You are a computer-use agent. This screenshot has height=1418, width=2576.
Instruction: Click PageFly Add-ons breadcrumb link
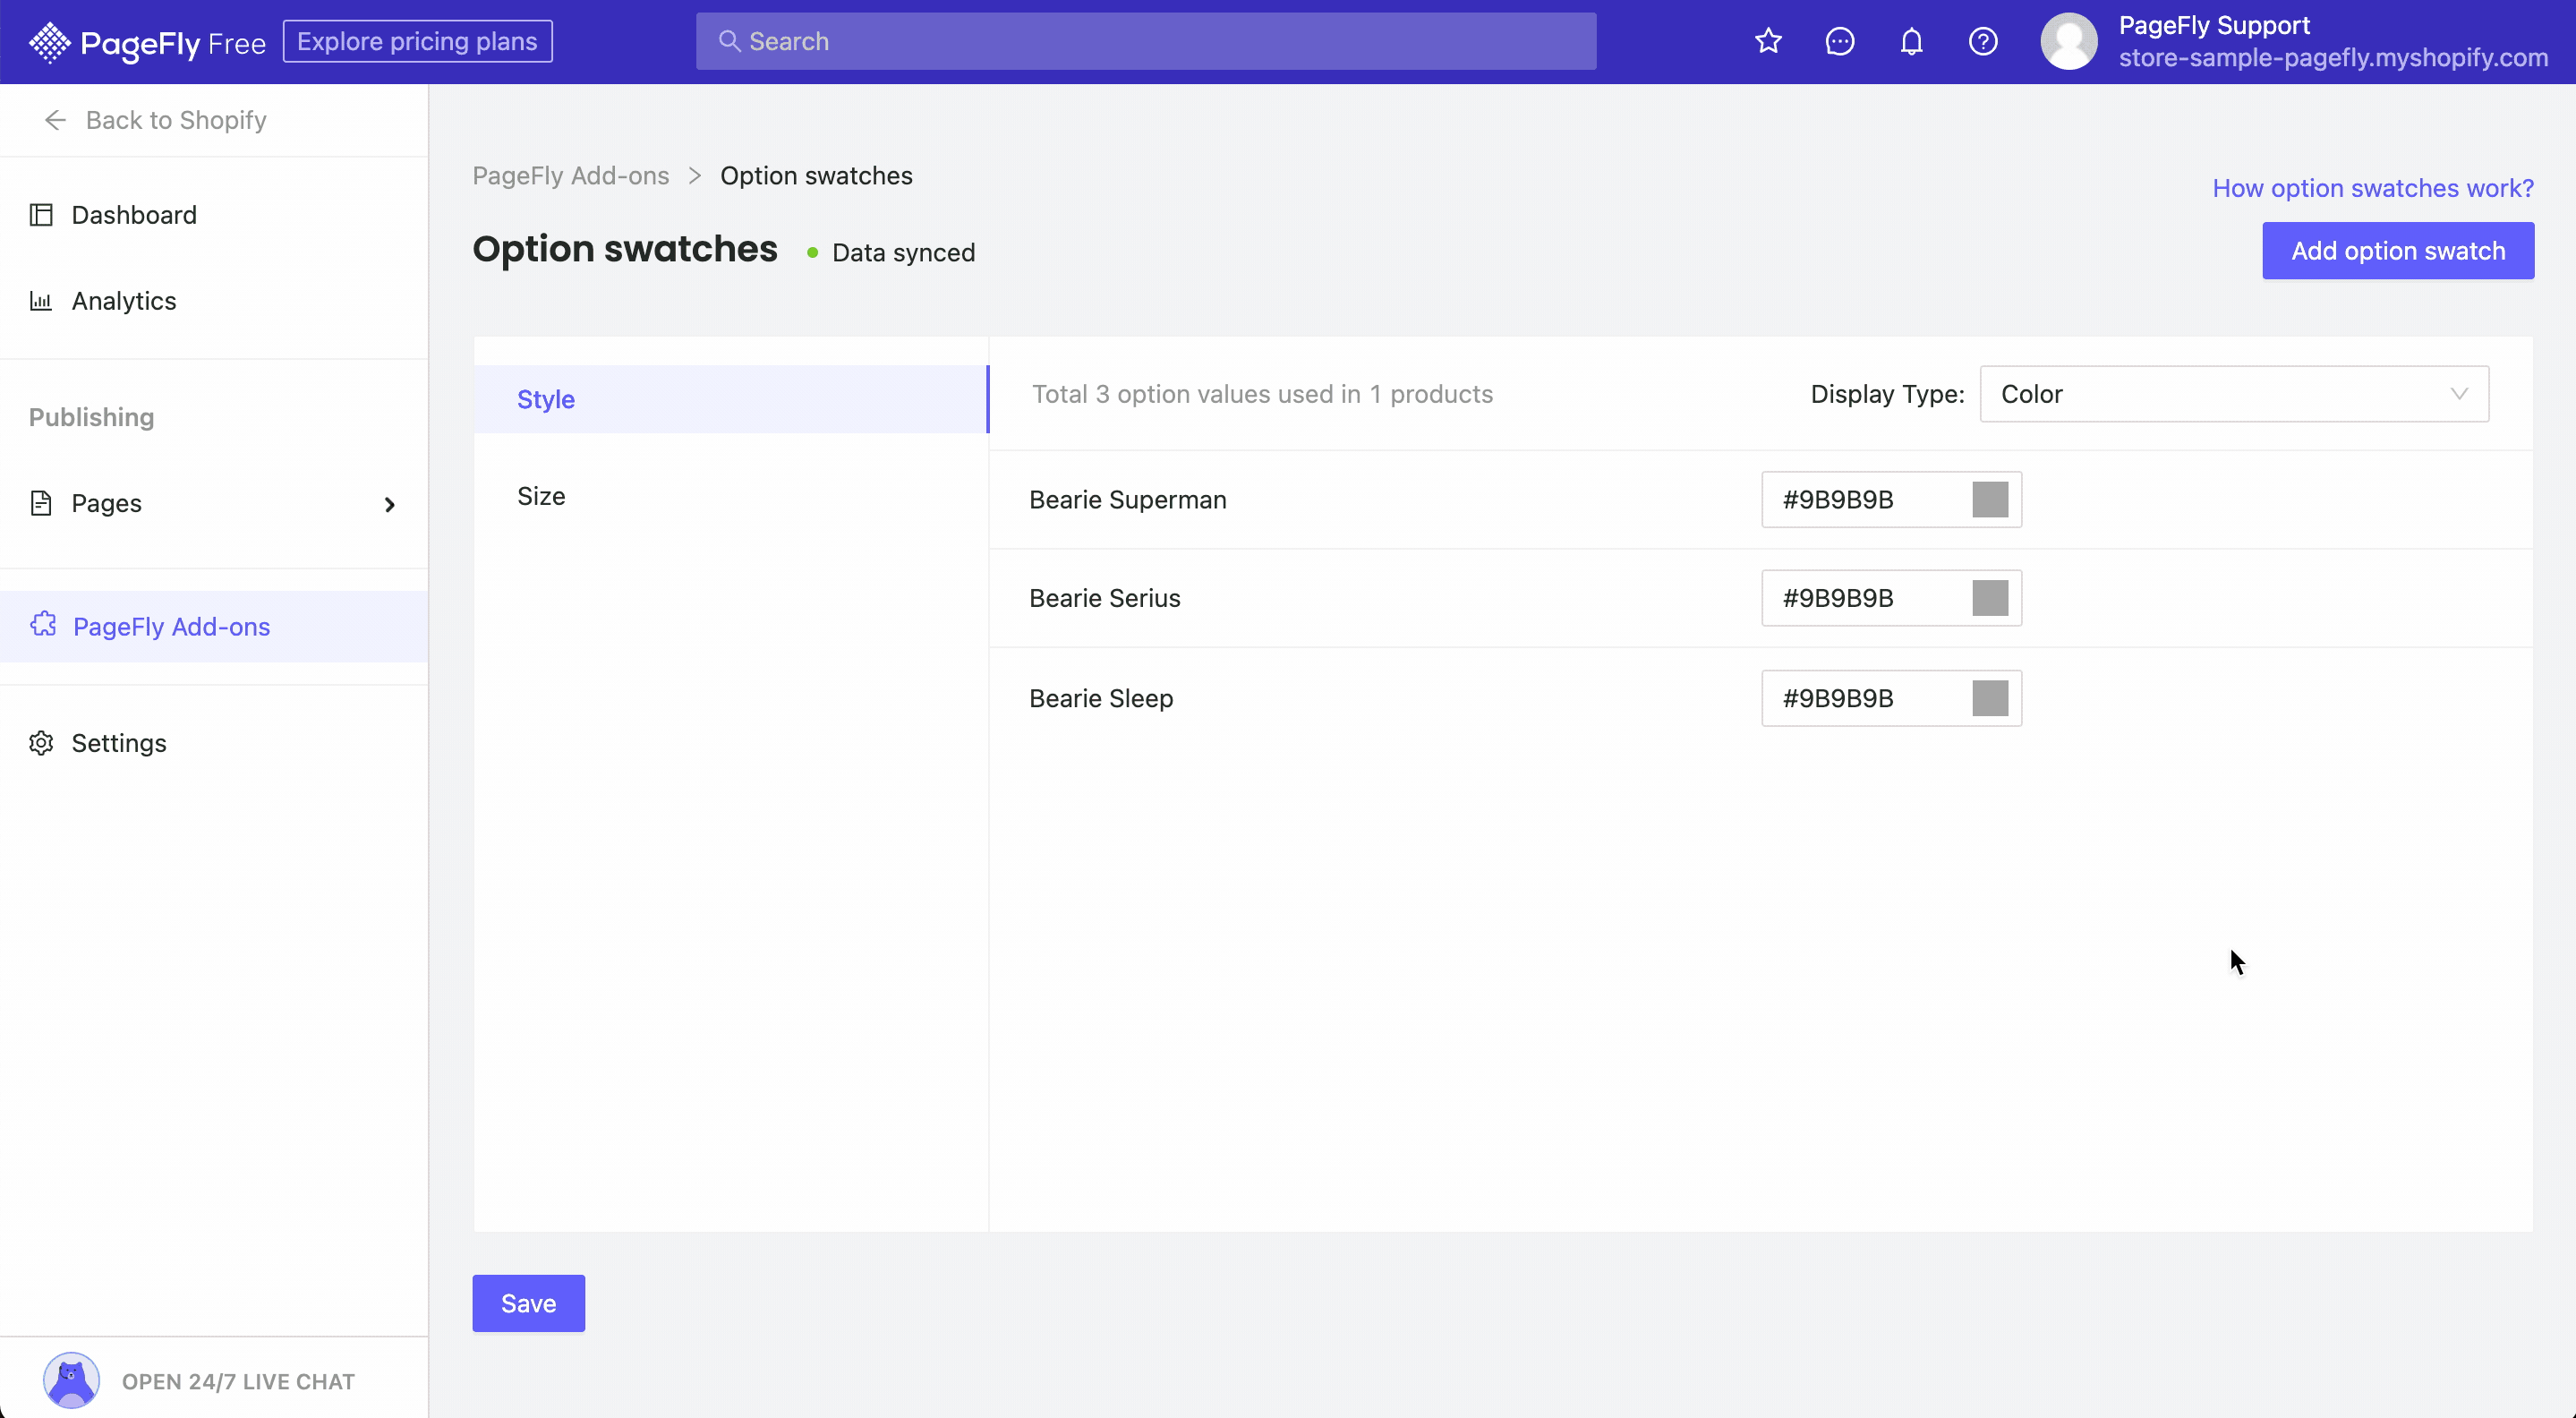[x=570, y=176]
